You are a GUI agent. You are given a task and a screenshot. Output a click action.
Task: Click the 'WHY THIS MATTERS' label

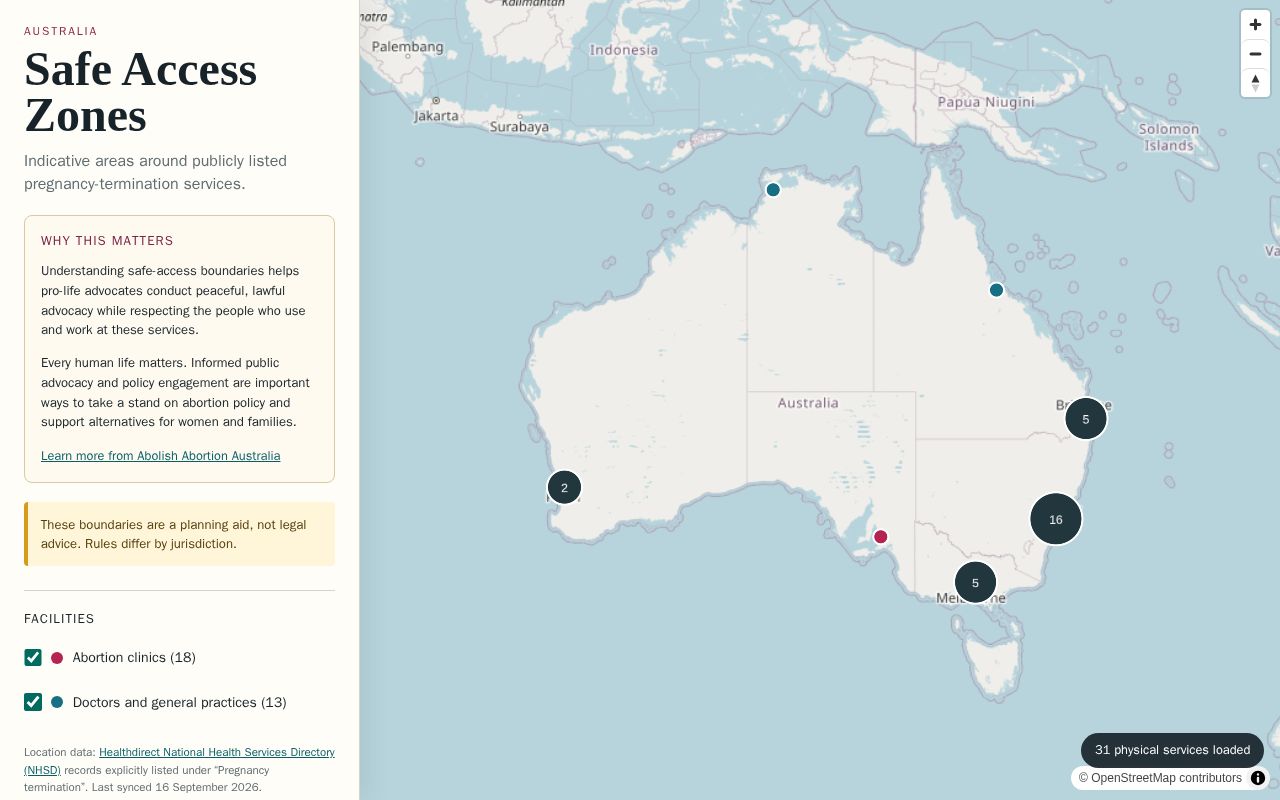tap(107, 241)
